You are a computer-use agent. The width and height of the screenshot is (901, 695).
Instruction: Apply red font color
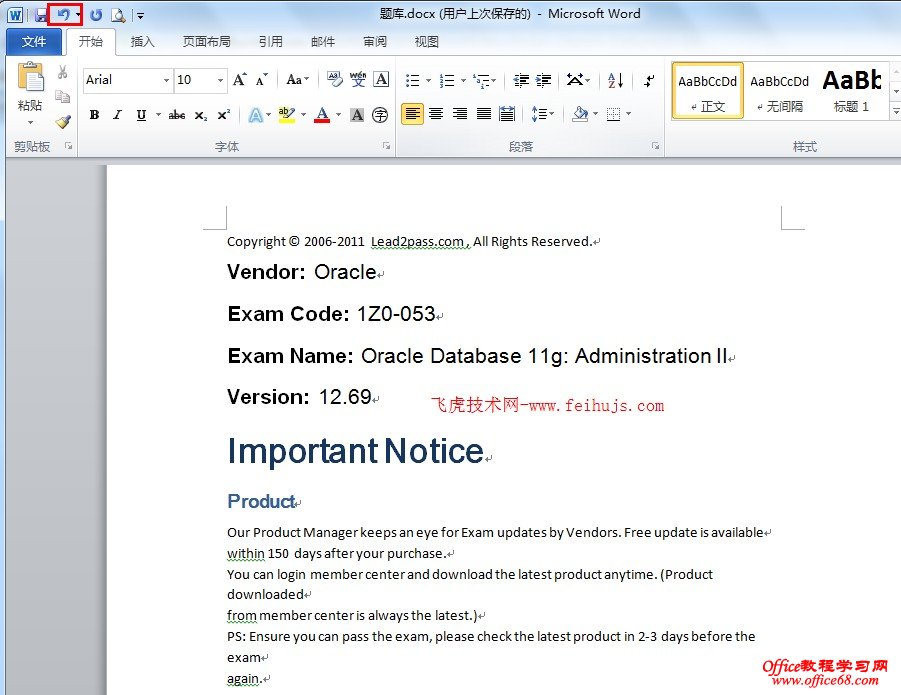(322, 115)
